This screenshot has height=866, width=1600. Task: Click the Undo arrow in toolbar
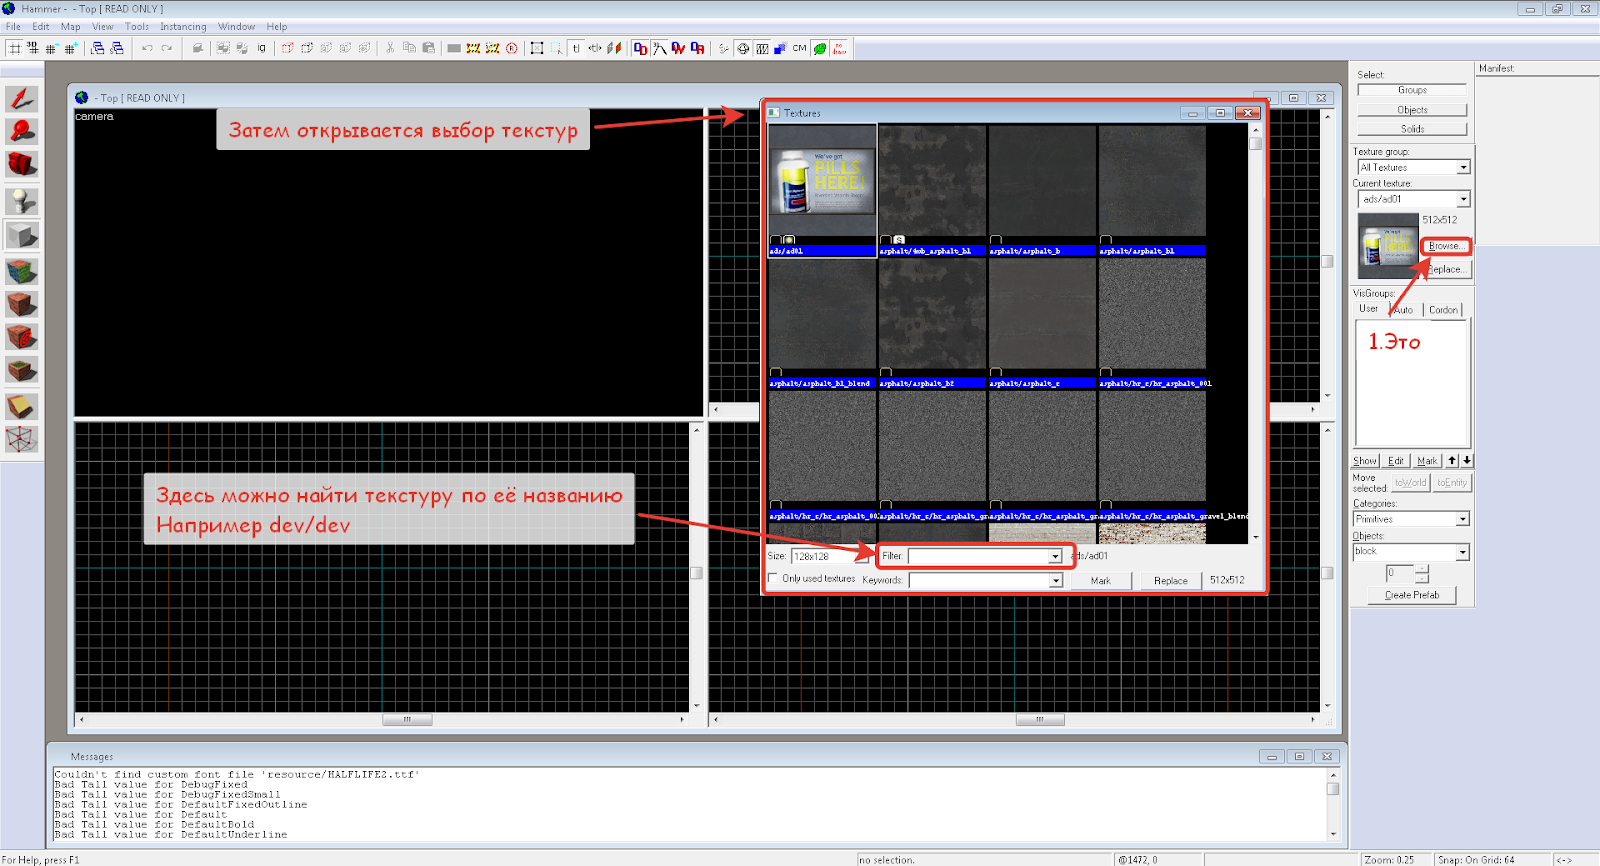click(x=147, y=48)
